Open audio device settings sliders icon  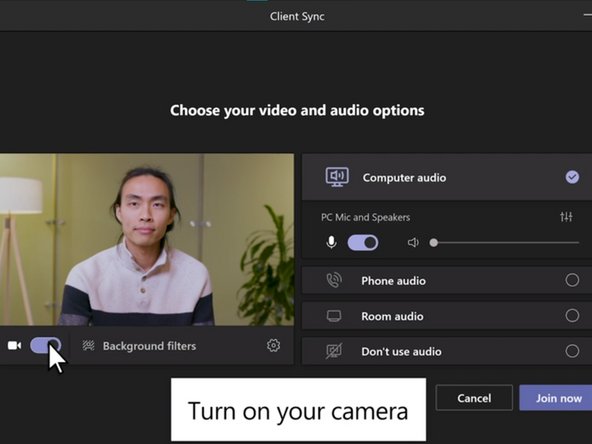(x=566, y=217)
